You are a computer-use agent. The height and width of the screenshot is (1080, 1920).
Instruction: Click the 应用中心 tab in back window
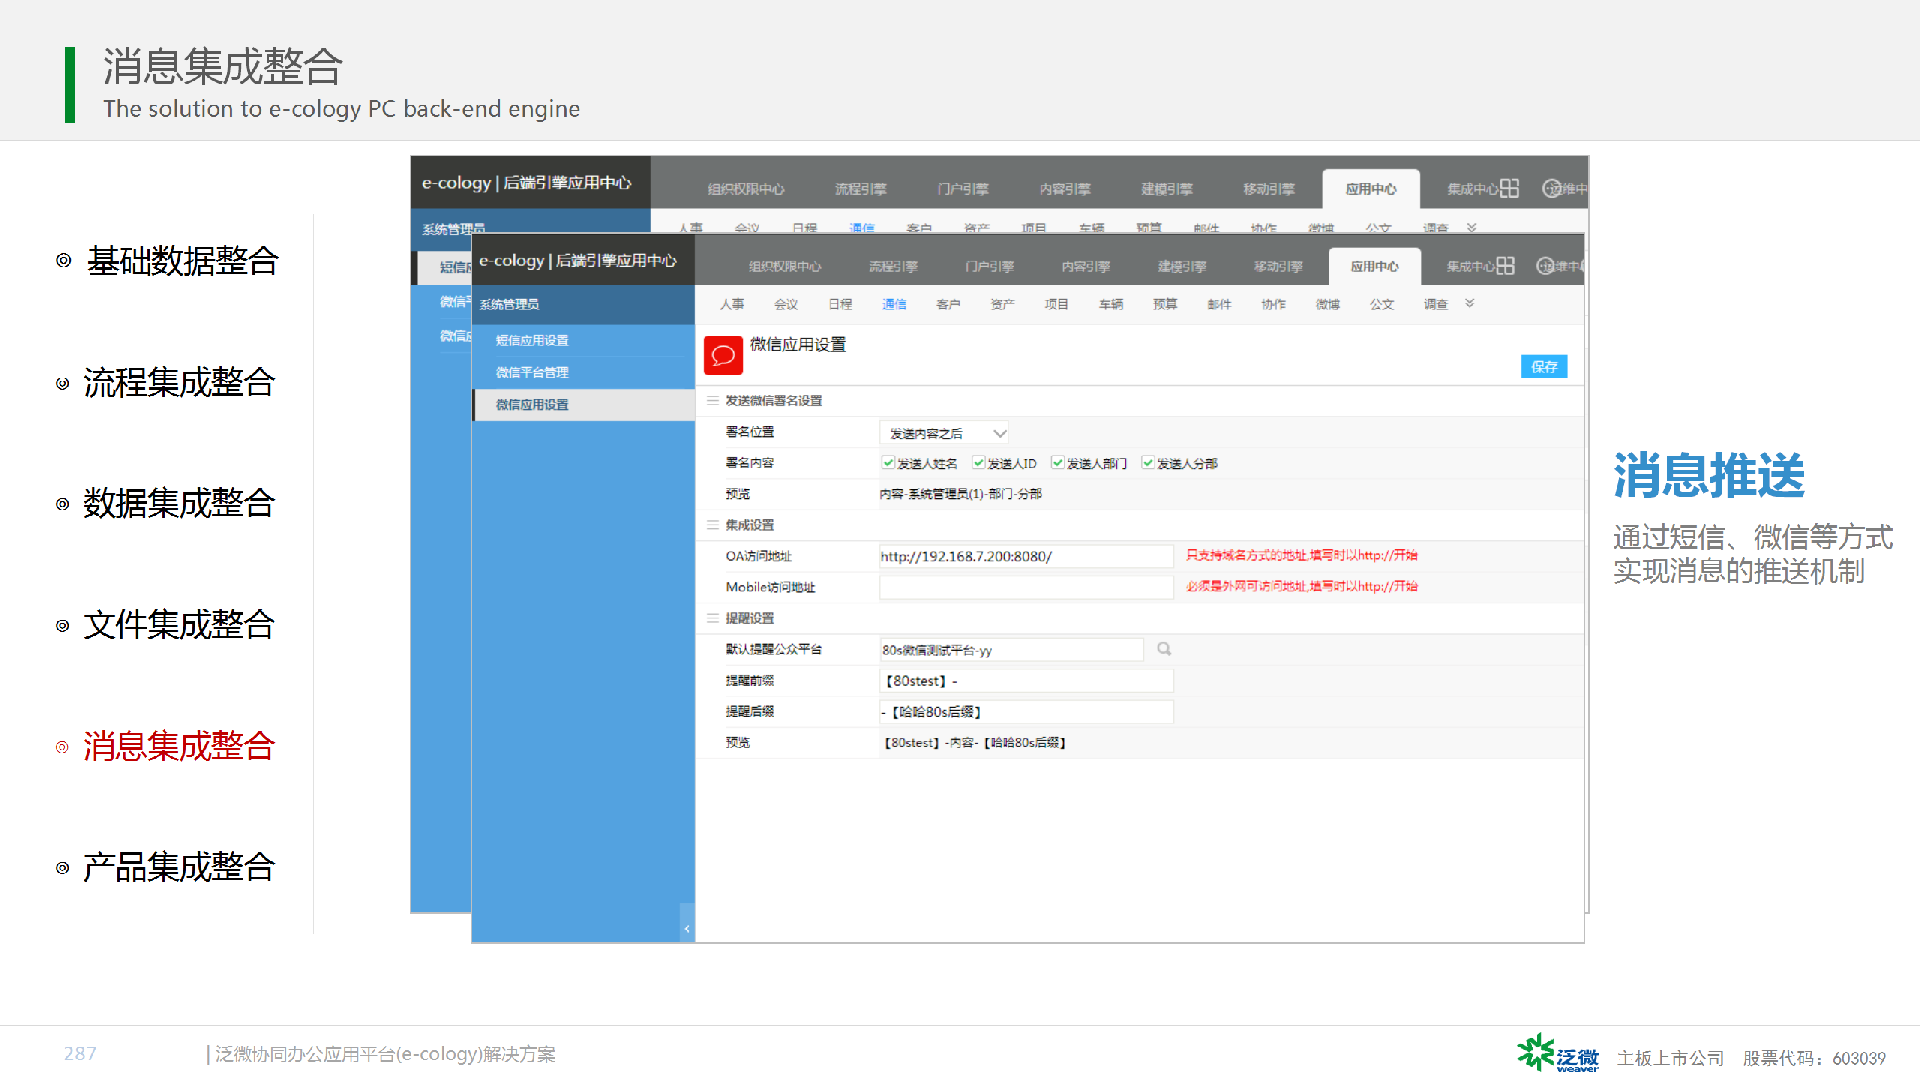(1371, 188)
